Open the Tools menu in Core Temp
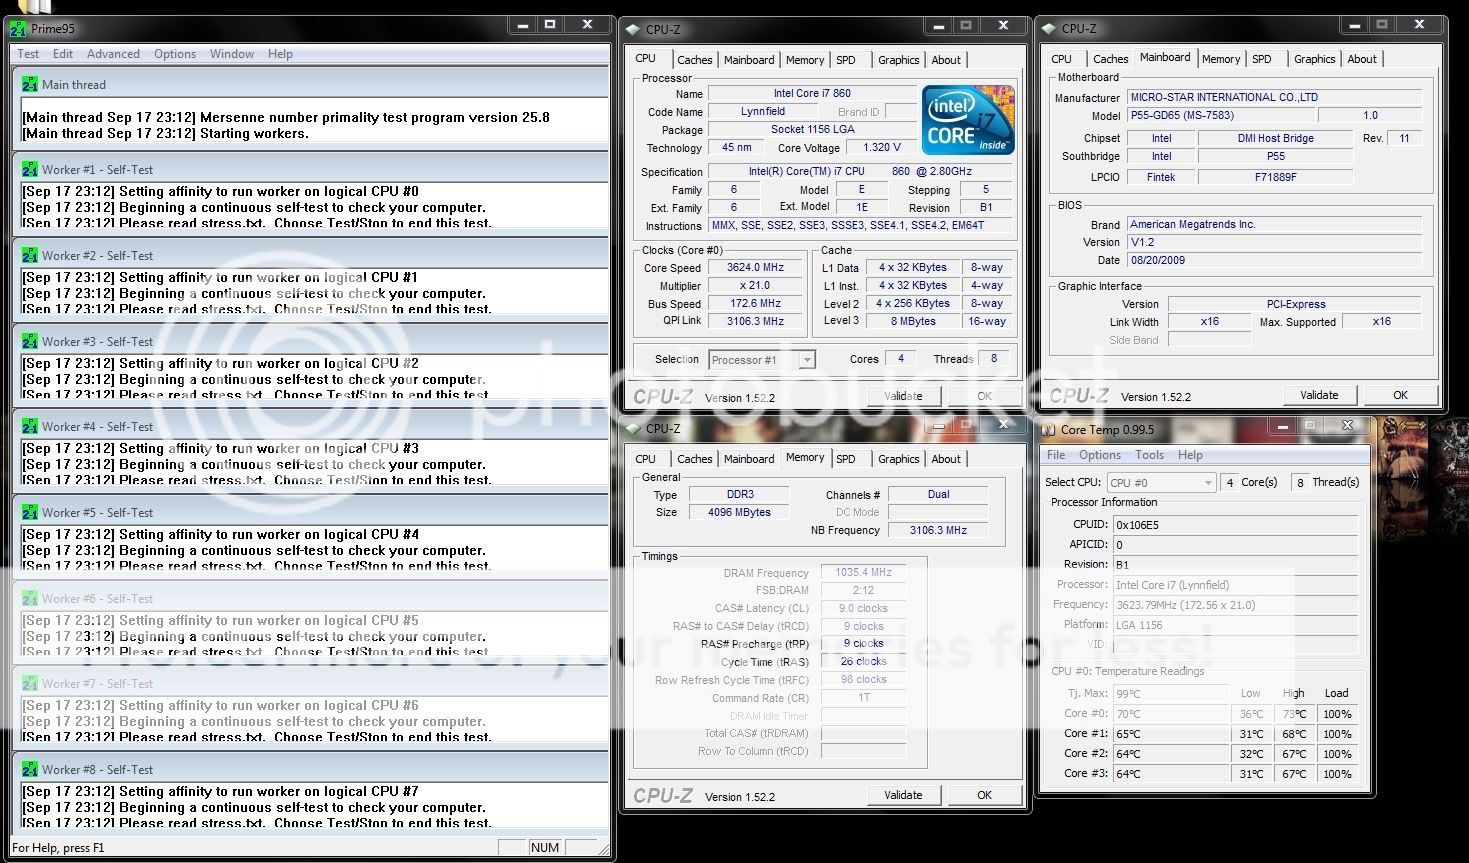Screen dimensions: 1469x863 click(x=1149, y=455)
